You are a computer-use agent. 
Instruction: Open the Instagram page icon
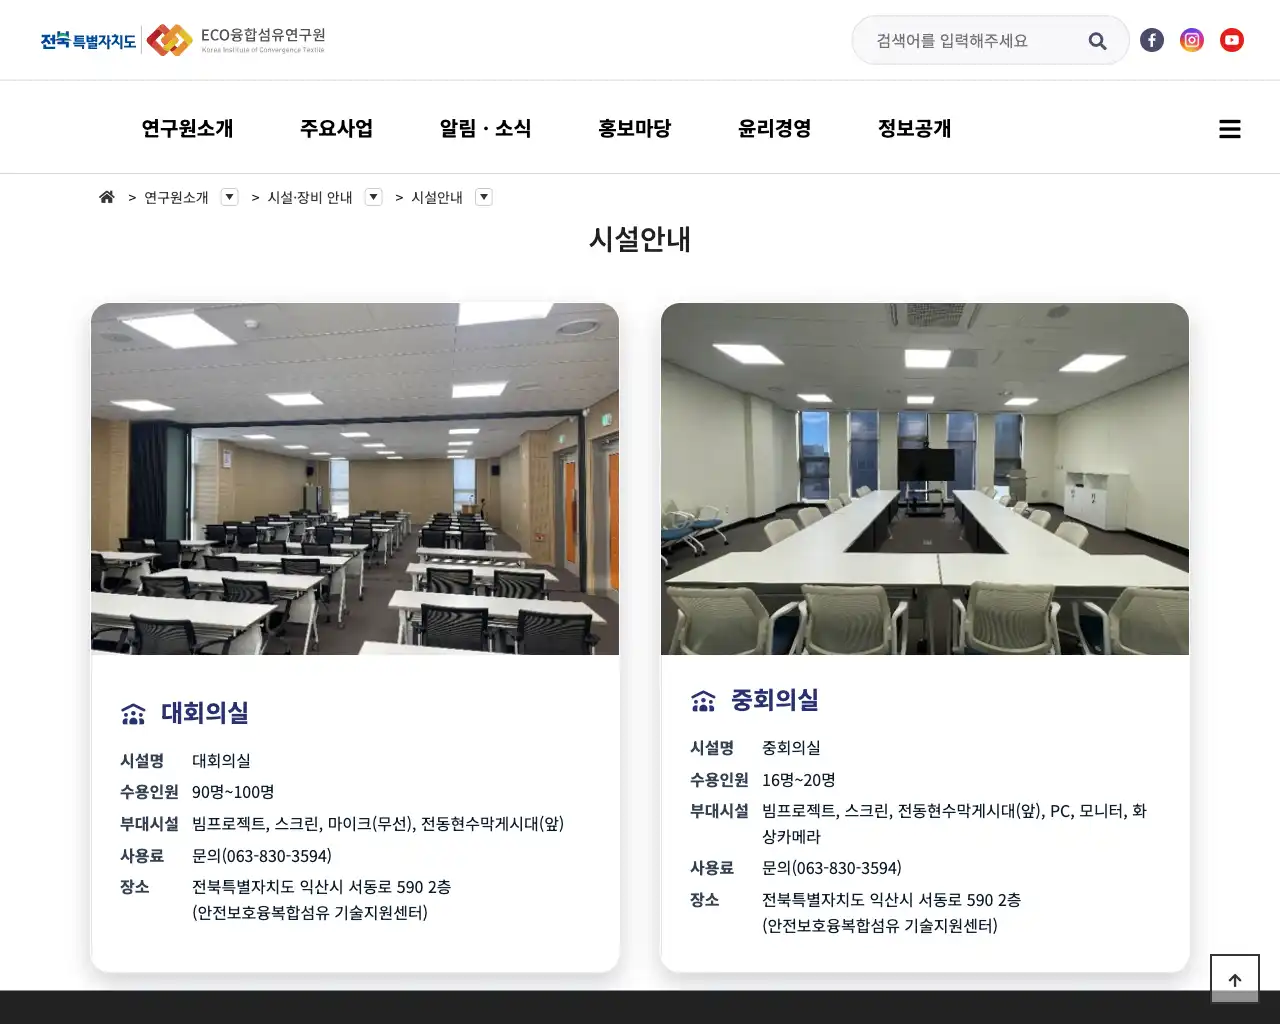tap(1192, 40)
